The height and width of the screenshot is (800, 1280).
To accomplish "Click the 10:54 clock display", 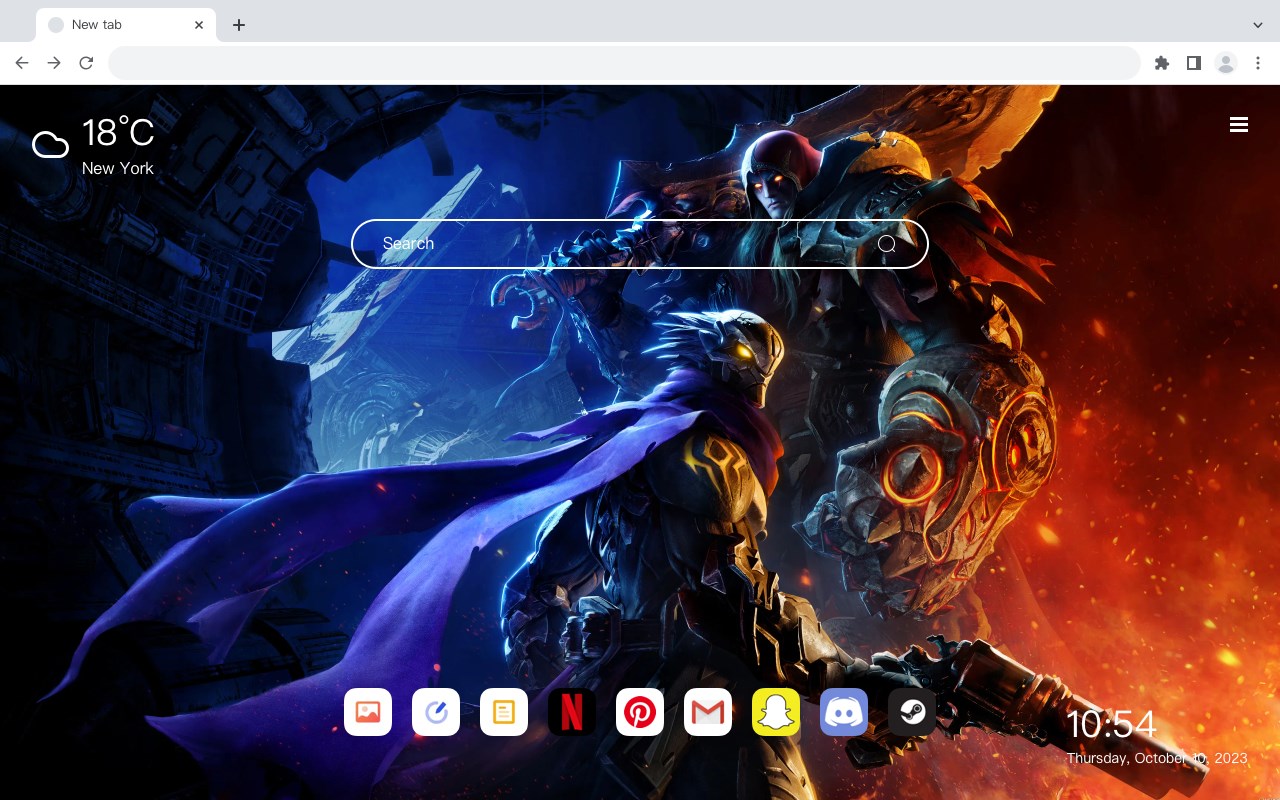I will click(x=1111, y=724).
